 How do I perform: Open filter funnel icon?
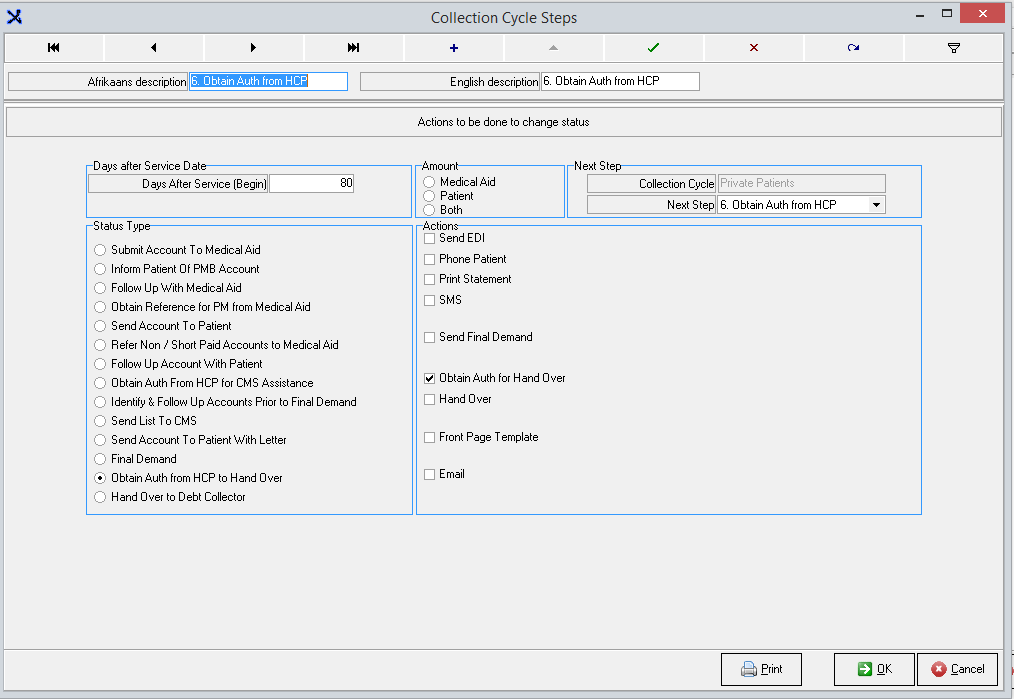coord(953,47)
